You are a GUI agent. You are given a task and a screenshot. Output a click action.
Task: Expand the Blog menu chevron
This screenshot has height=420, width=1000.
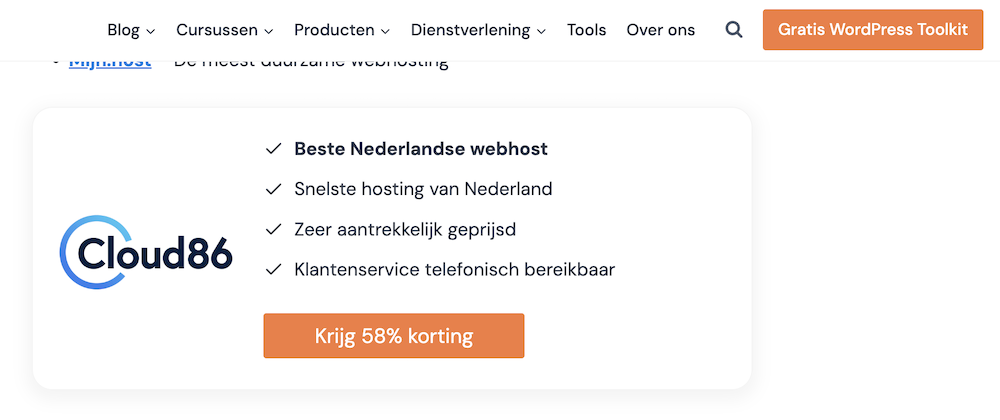[151, 31]
